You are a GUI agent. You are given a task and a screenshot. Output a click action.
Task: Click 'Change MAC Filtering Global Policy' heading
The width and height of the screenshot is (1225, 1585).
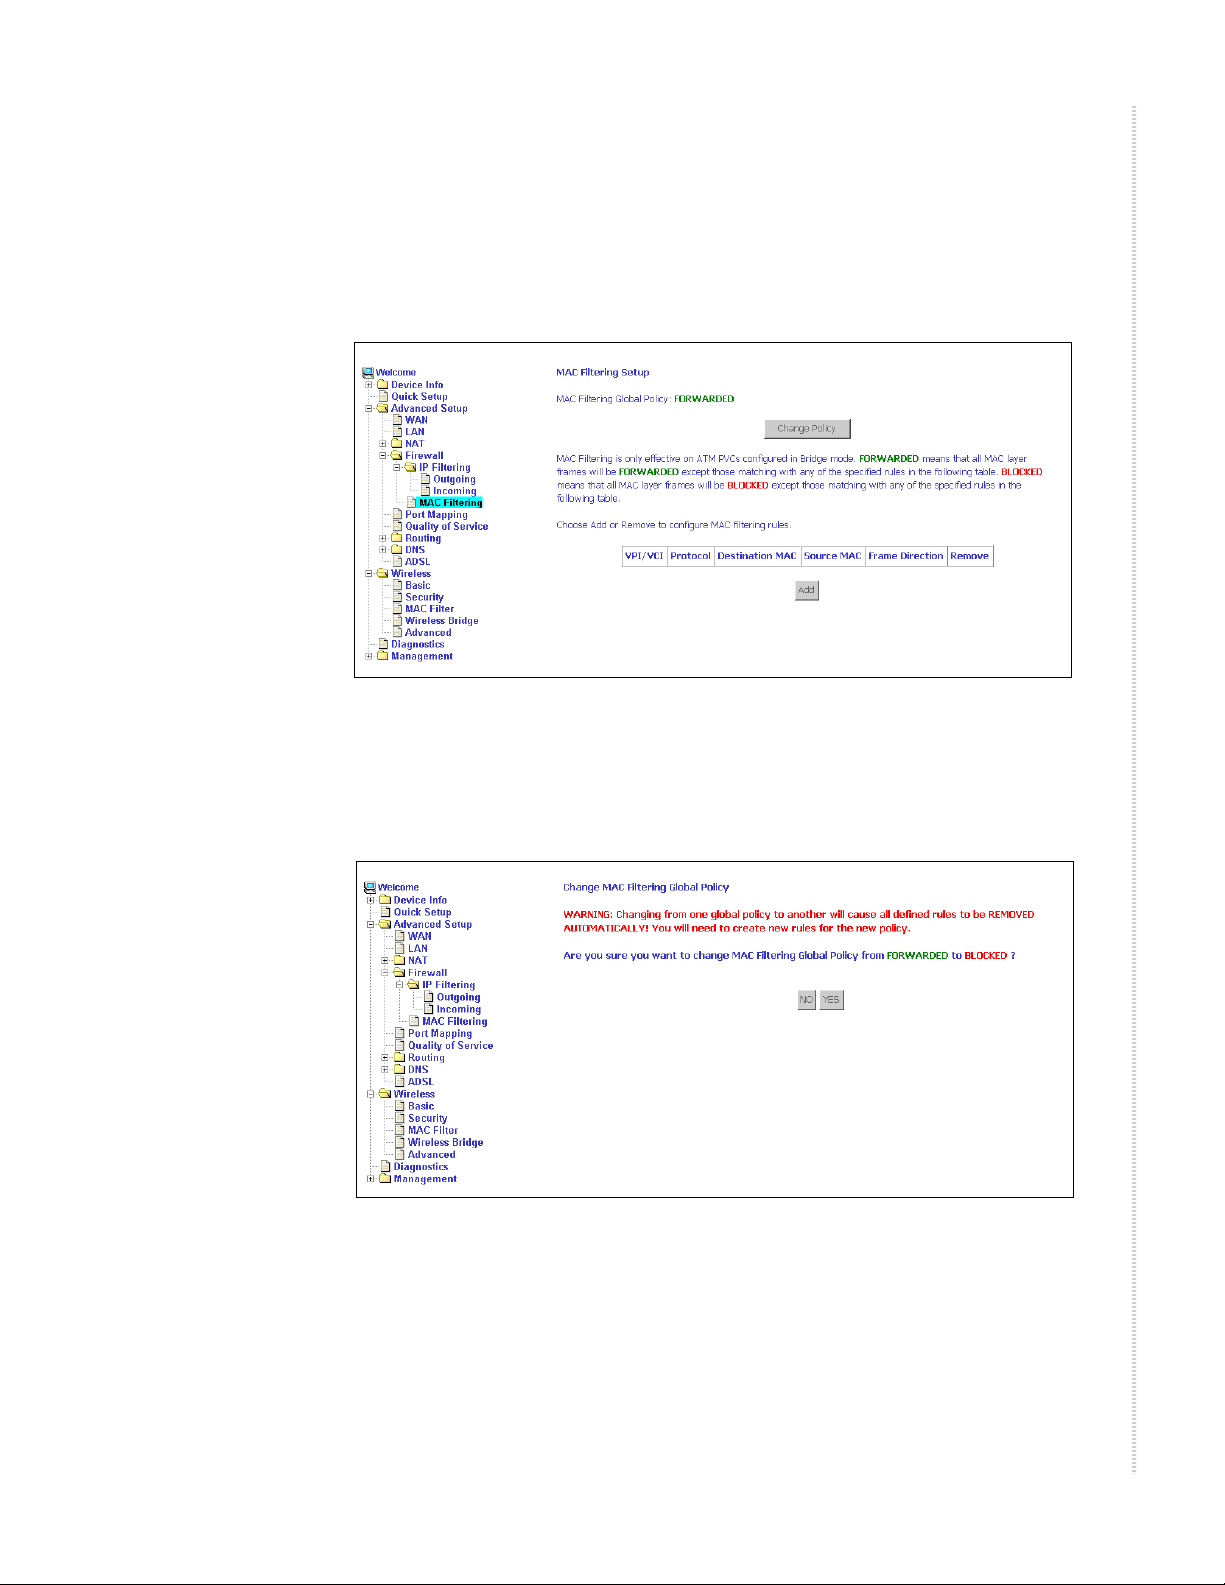click(646, 887)
